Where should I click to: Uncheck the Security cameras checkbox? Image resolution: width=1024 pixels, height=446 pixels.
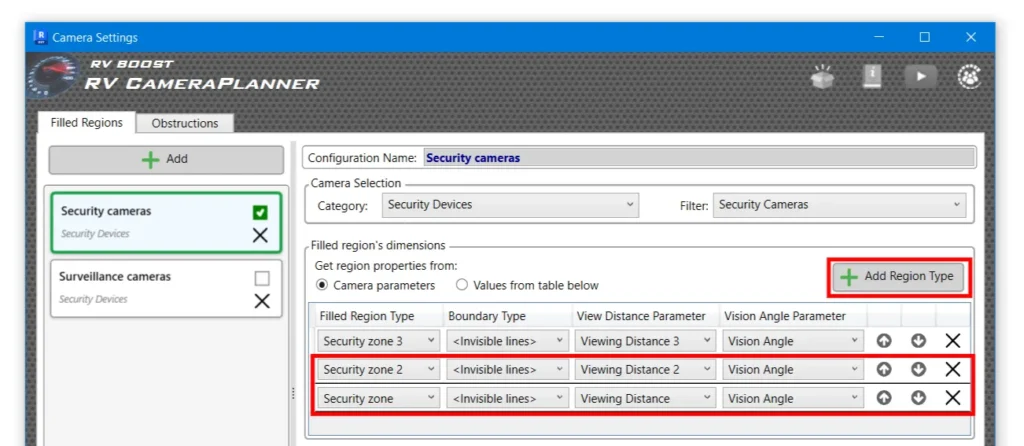click(x=261, y=212)
